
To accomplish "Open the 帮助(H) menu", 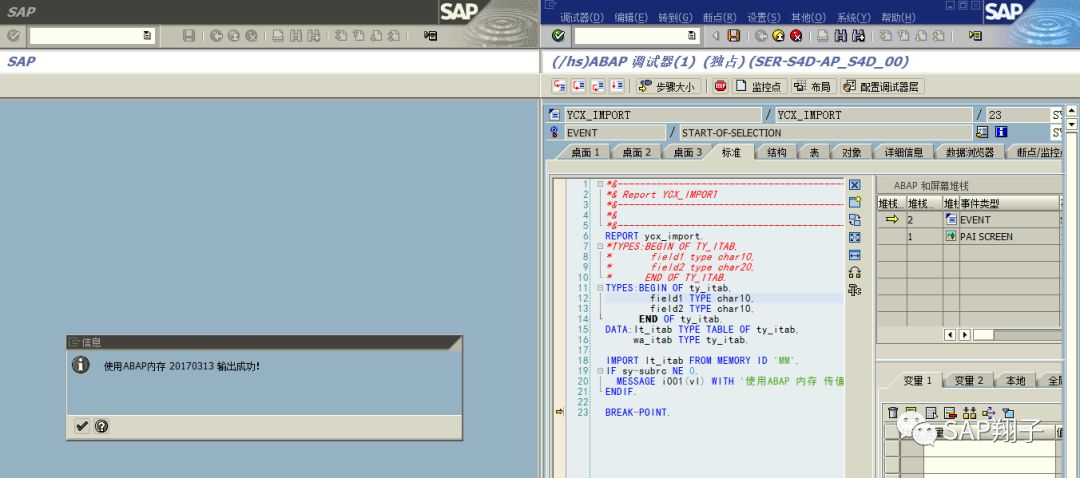I will click(898, 18).
